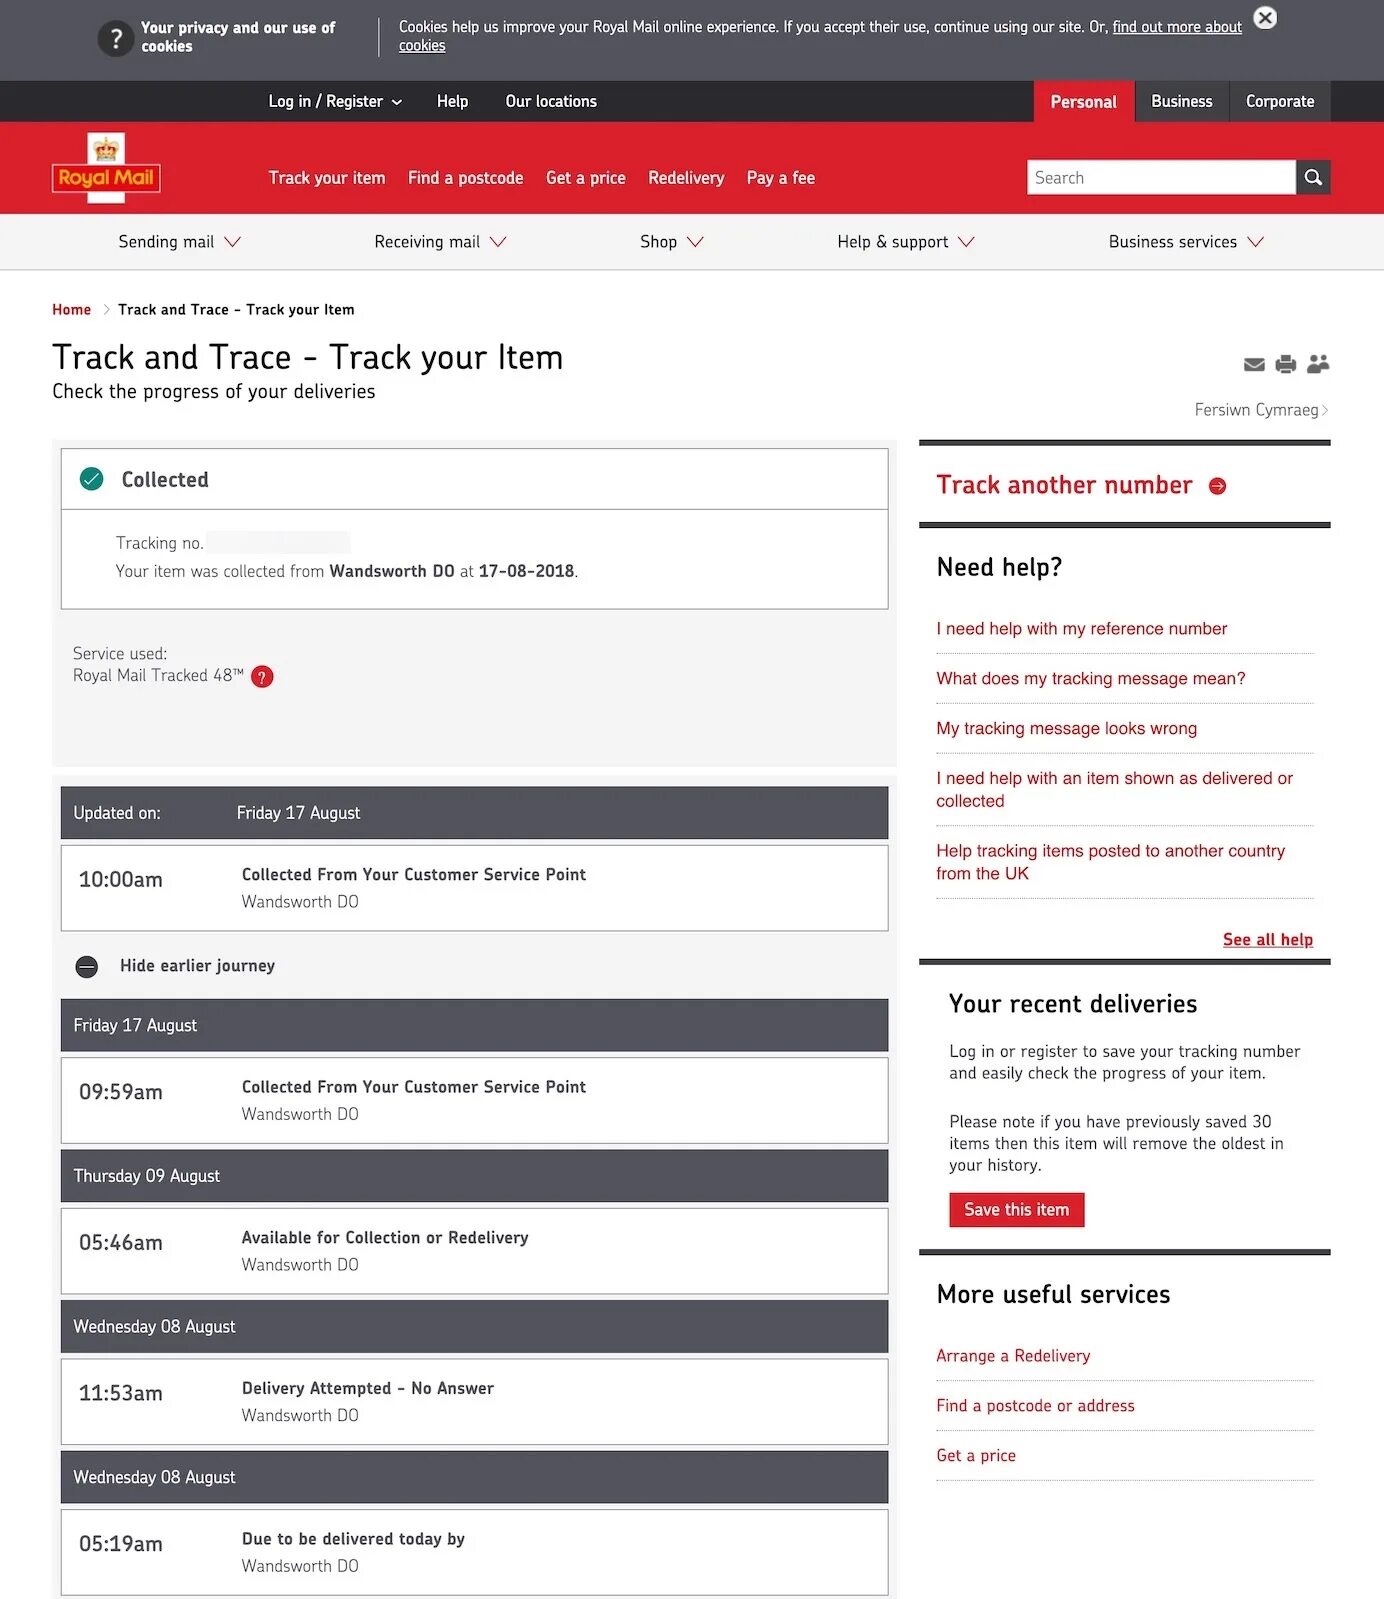Image resolution: width=1384 pixels, height=1599 pixels.
Task: Open Our locations link
Action: click(551, 101)
